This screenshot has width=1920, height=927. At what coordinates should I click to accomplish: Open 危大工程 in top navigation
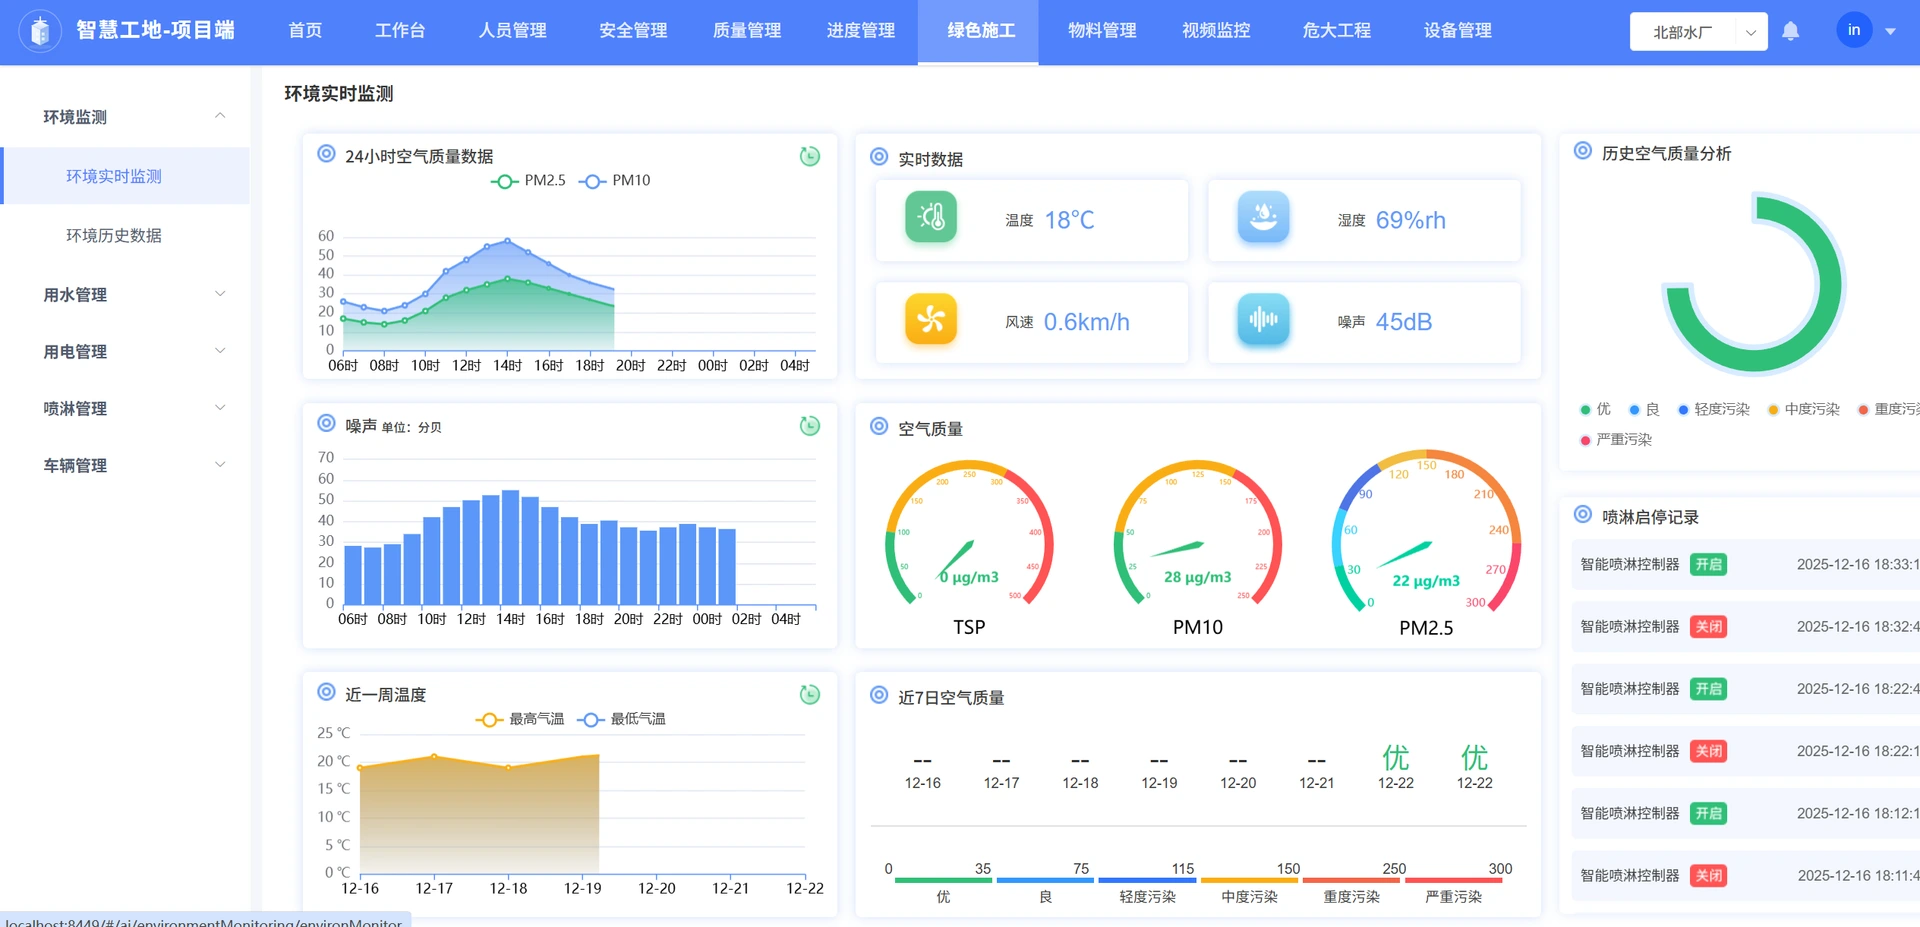click(1337, 31)
